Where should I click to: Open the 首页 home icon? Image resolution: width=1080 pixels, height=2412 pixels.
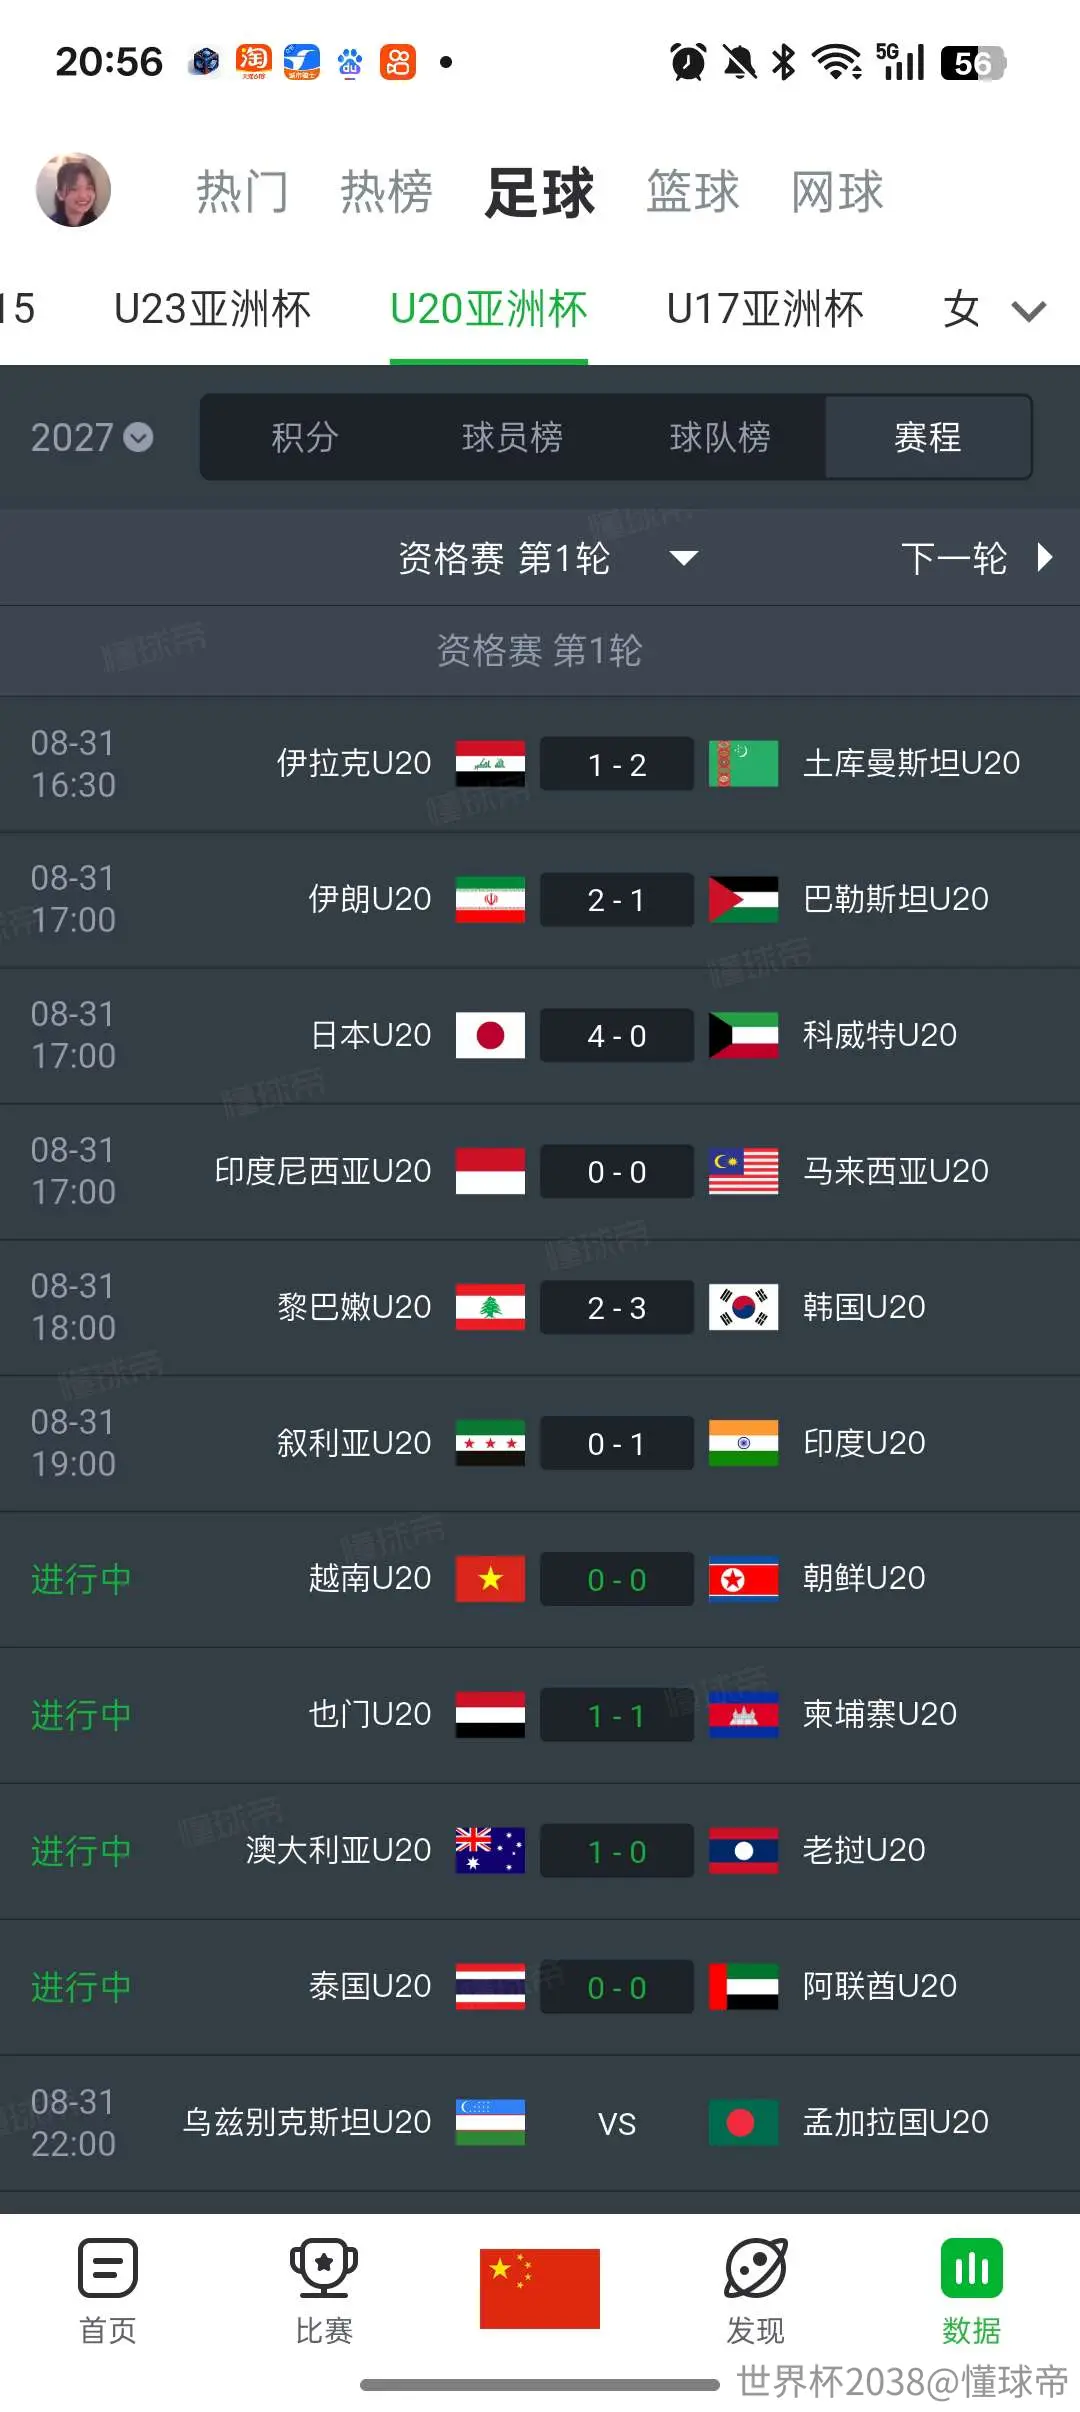tap(108, 2268)
